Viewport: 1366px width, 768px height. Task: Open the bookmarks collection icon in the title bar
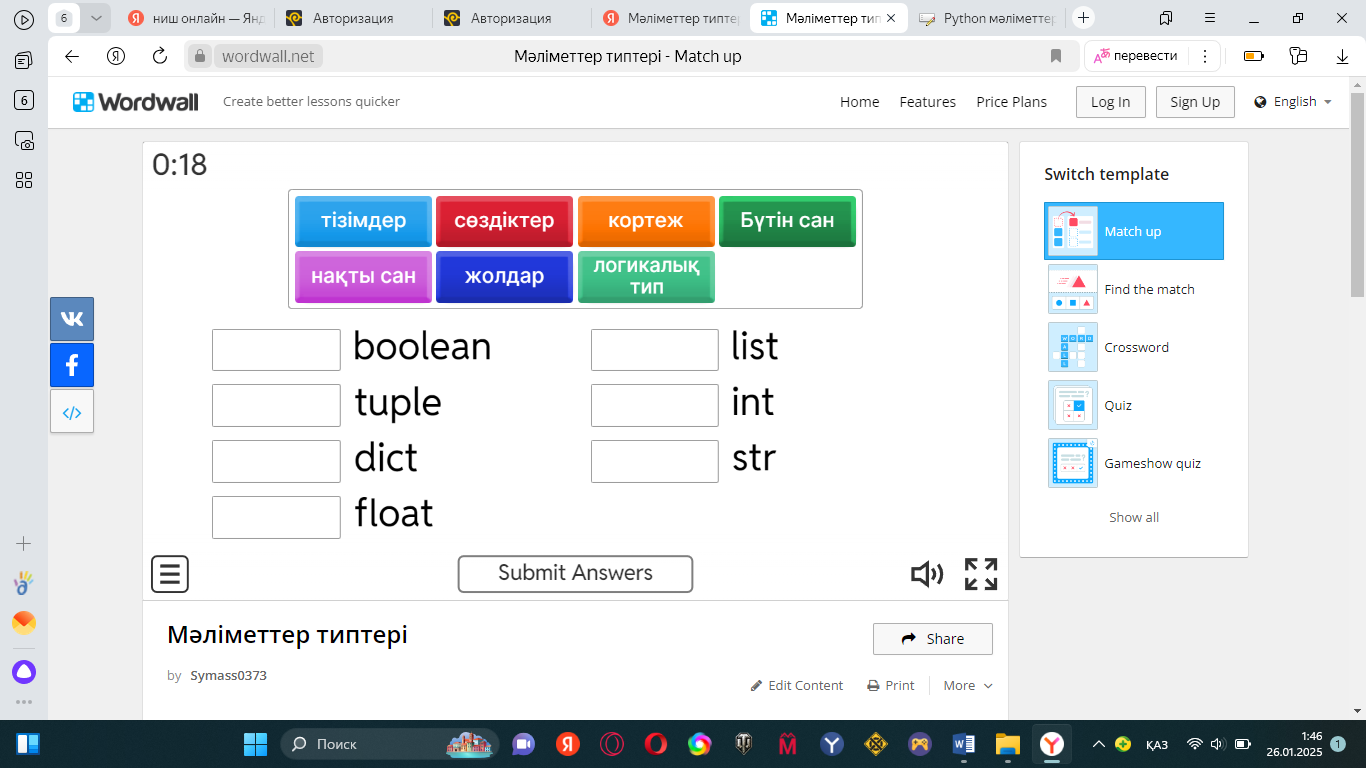click(1166, 18)
